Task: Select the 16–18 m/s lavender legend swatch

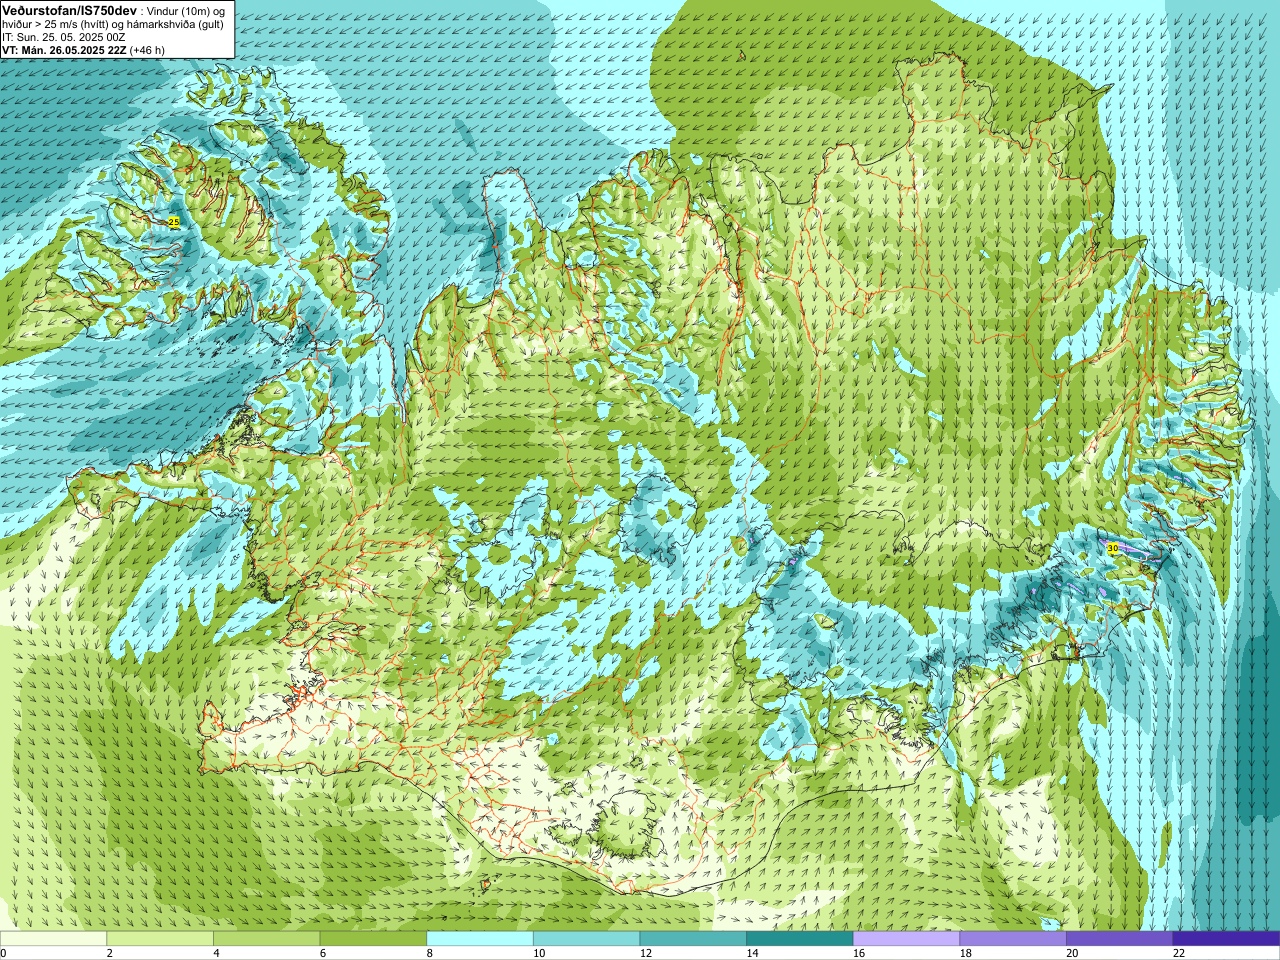Action: [906, 939]
